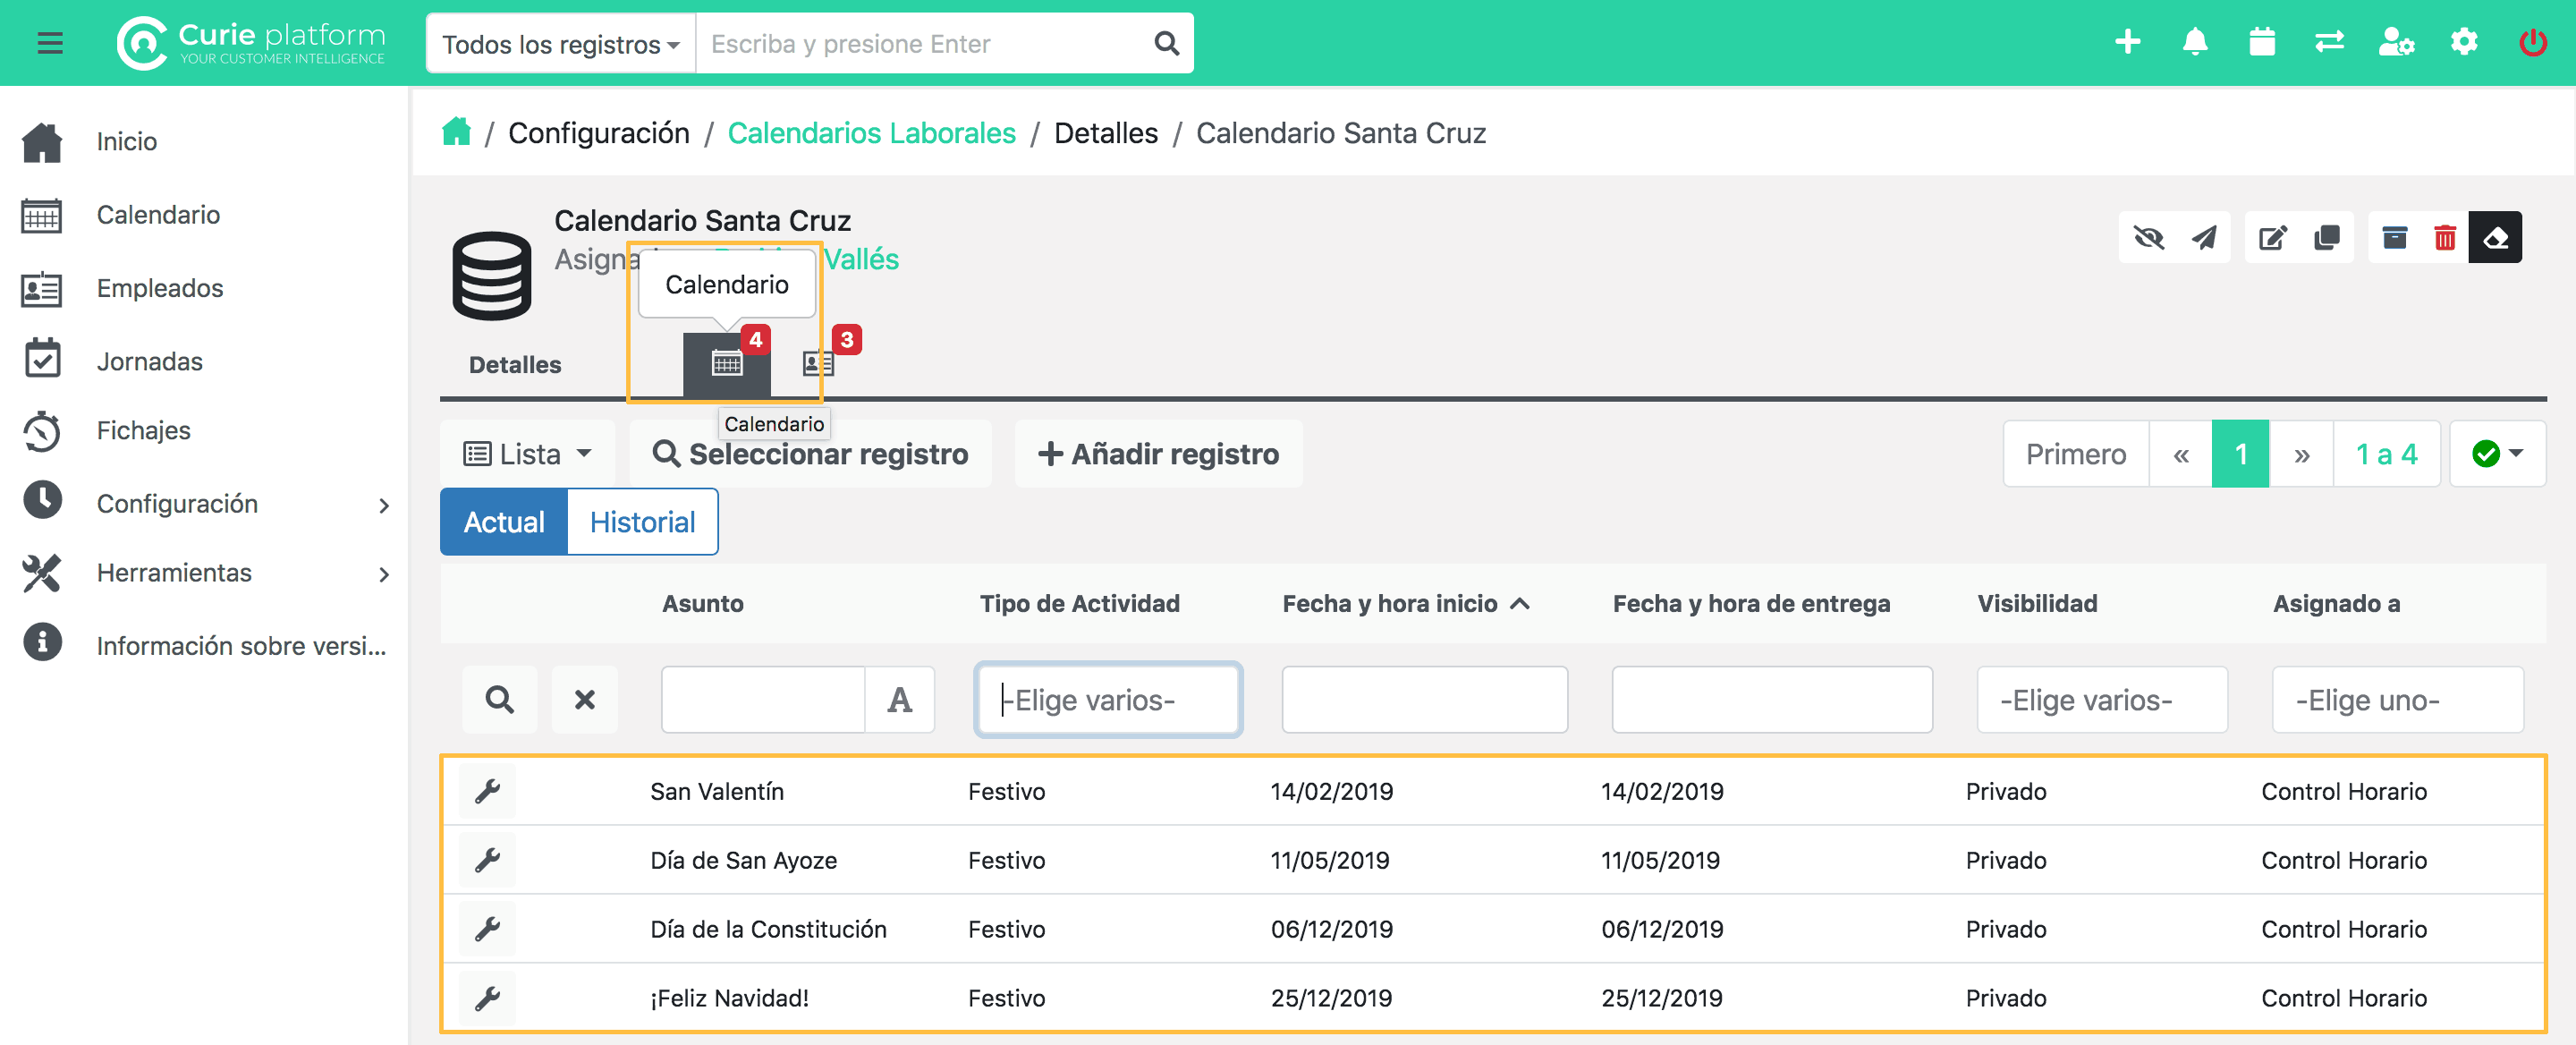Image resolution: width=2576 pixels, height=1045 pixels.
Task: Switch list to Historial view
Action: tap(642, 522)
